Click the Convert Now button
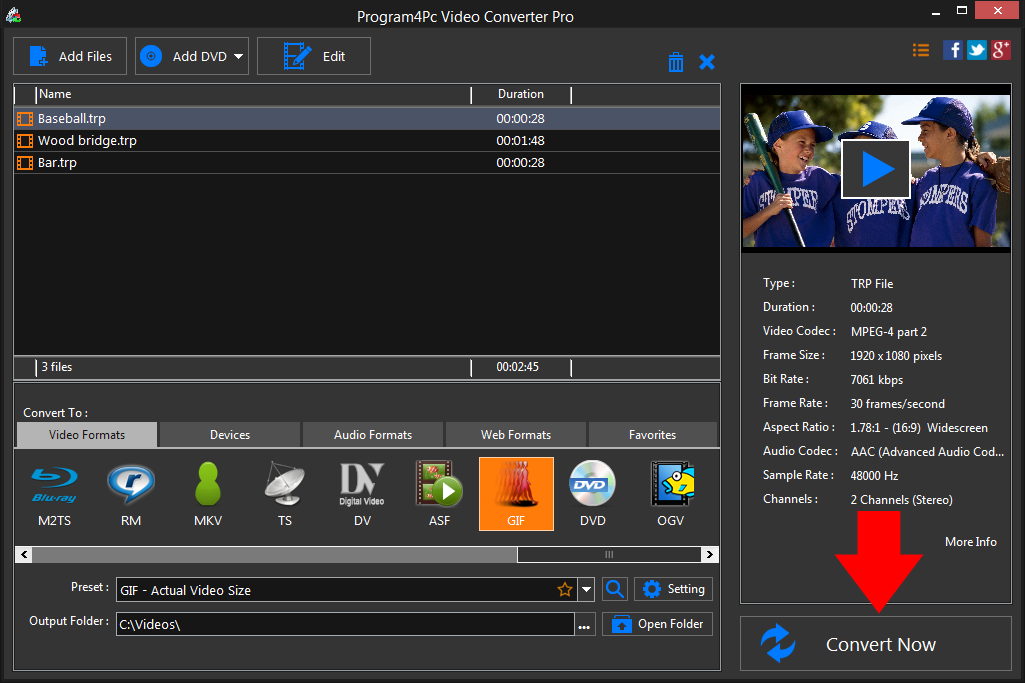This screenshot has height=683, width=1025. pyautogui.click(x=876, y=643)
